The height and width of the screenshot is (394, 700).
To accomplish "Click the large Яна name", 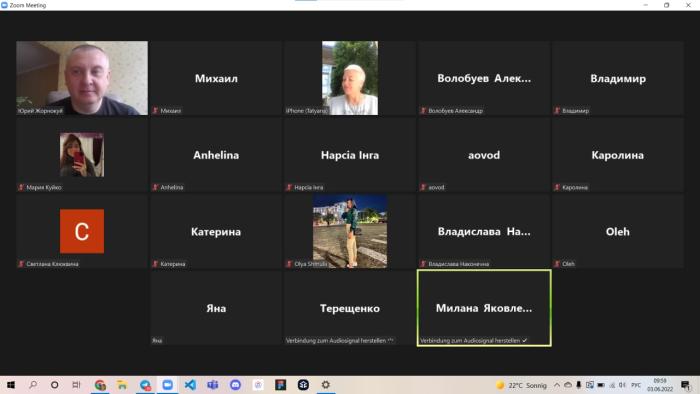I will tap(216, 308).
